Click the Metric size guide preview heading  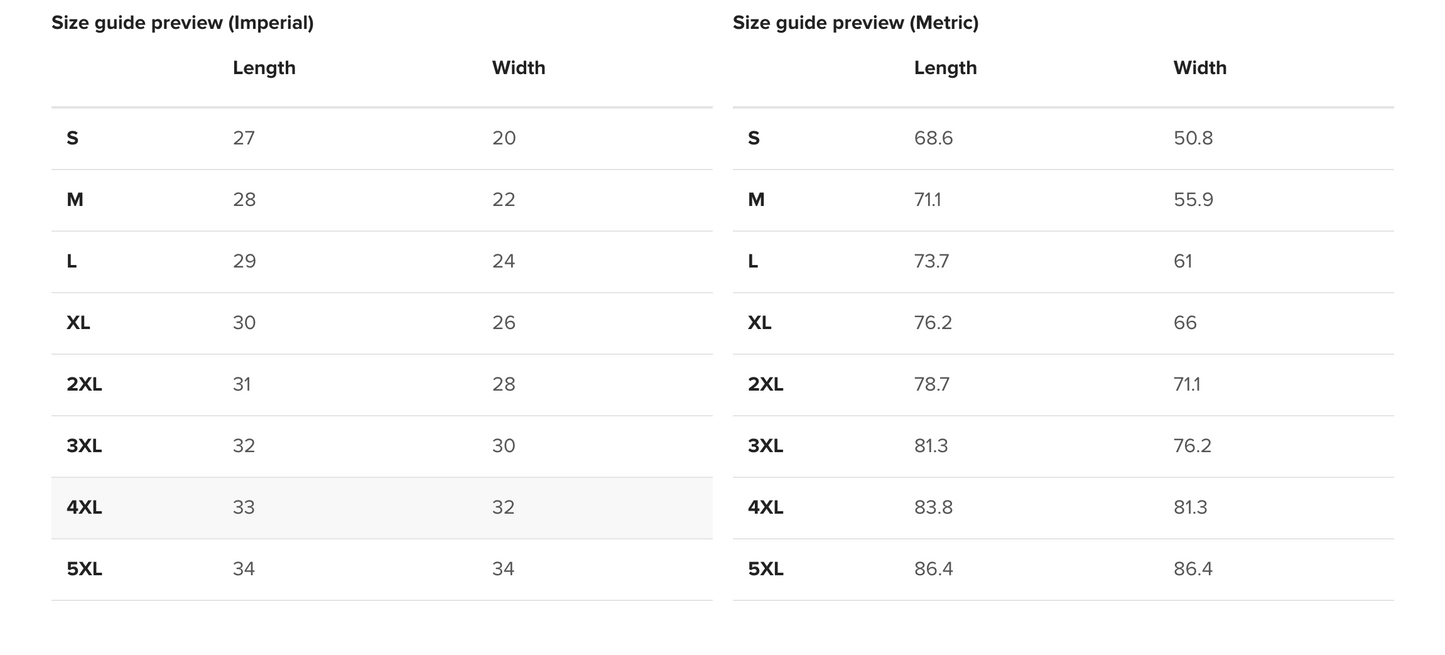tap(855, 23)
